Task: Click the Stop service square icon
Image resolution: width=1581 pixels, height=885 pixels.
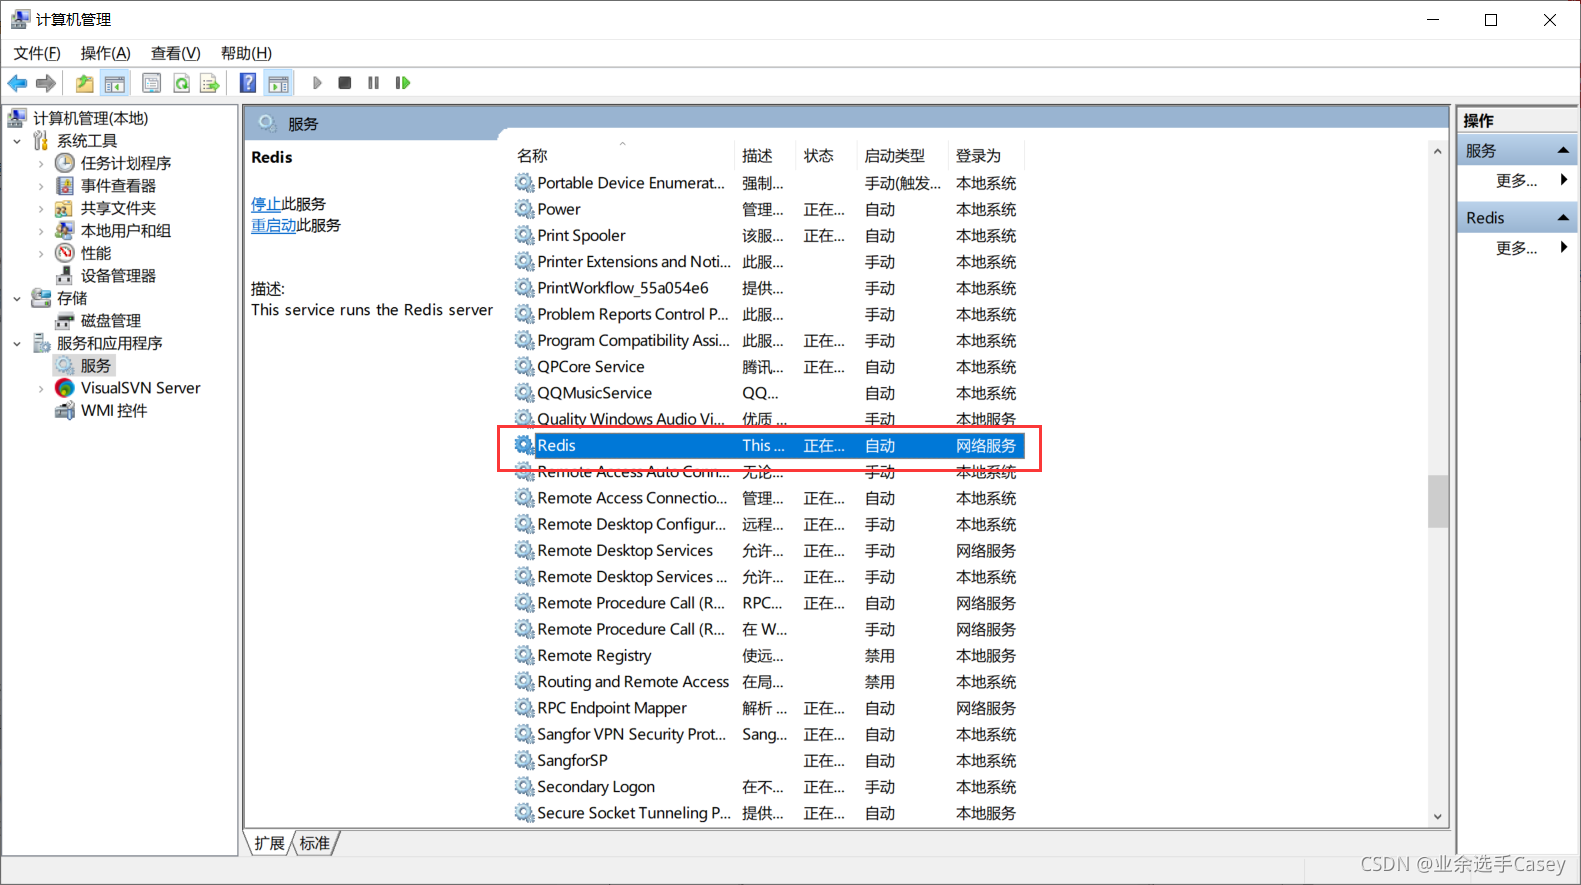Action: tap(345, 83)
